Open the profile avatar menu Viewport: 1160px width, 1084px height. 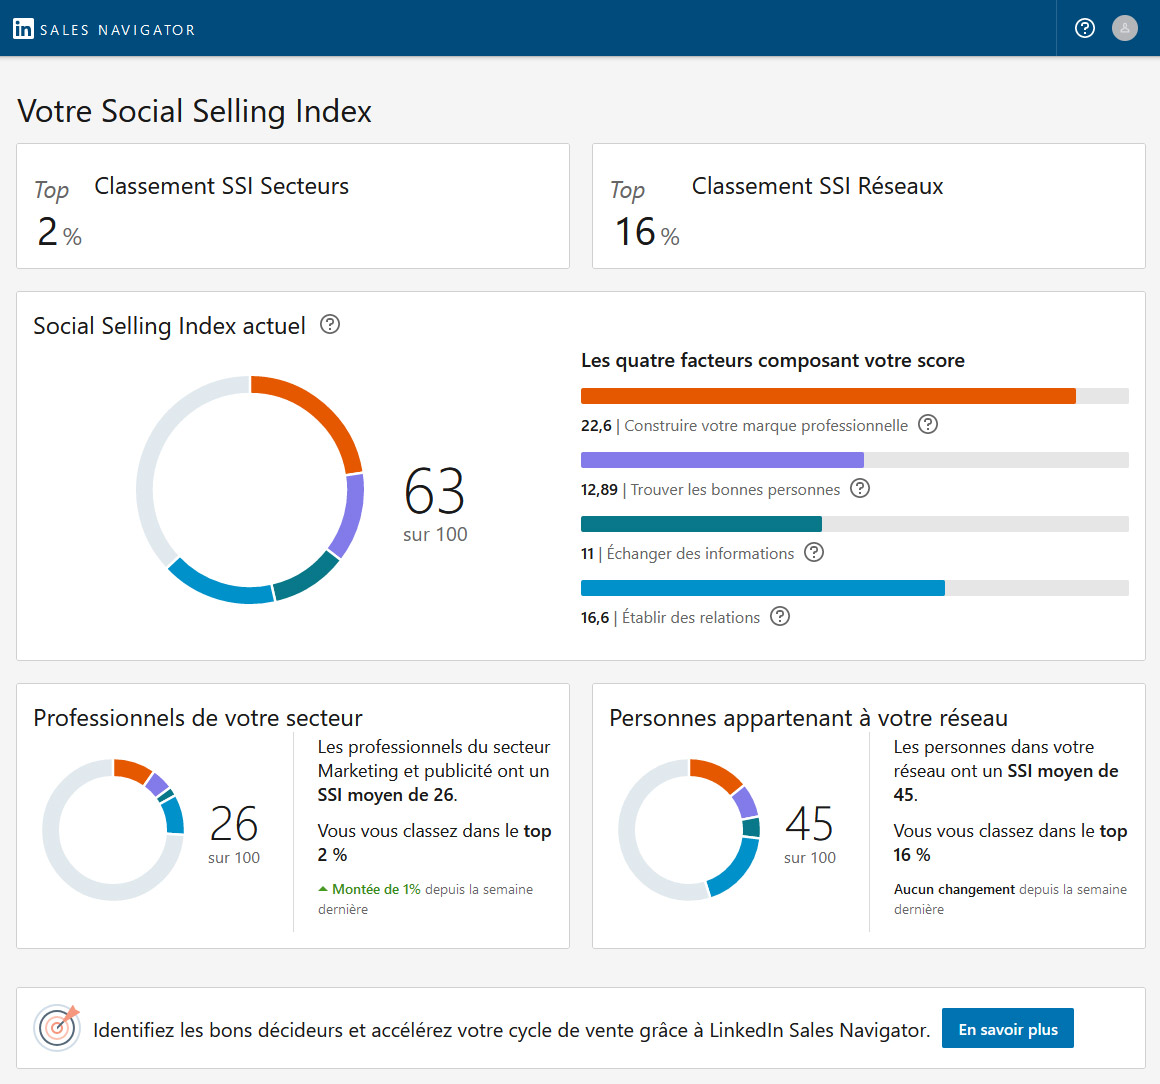[x=1124, y=28]
